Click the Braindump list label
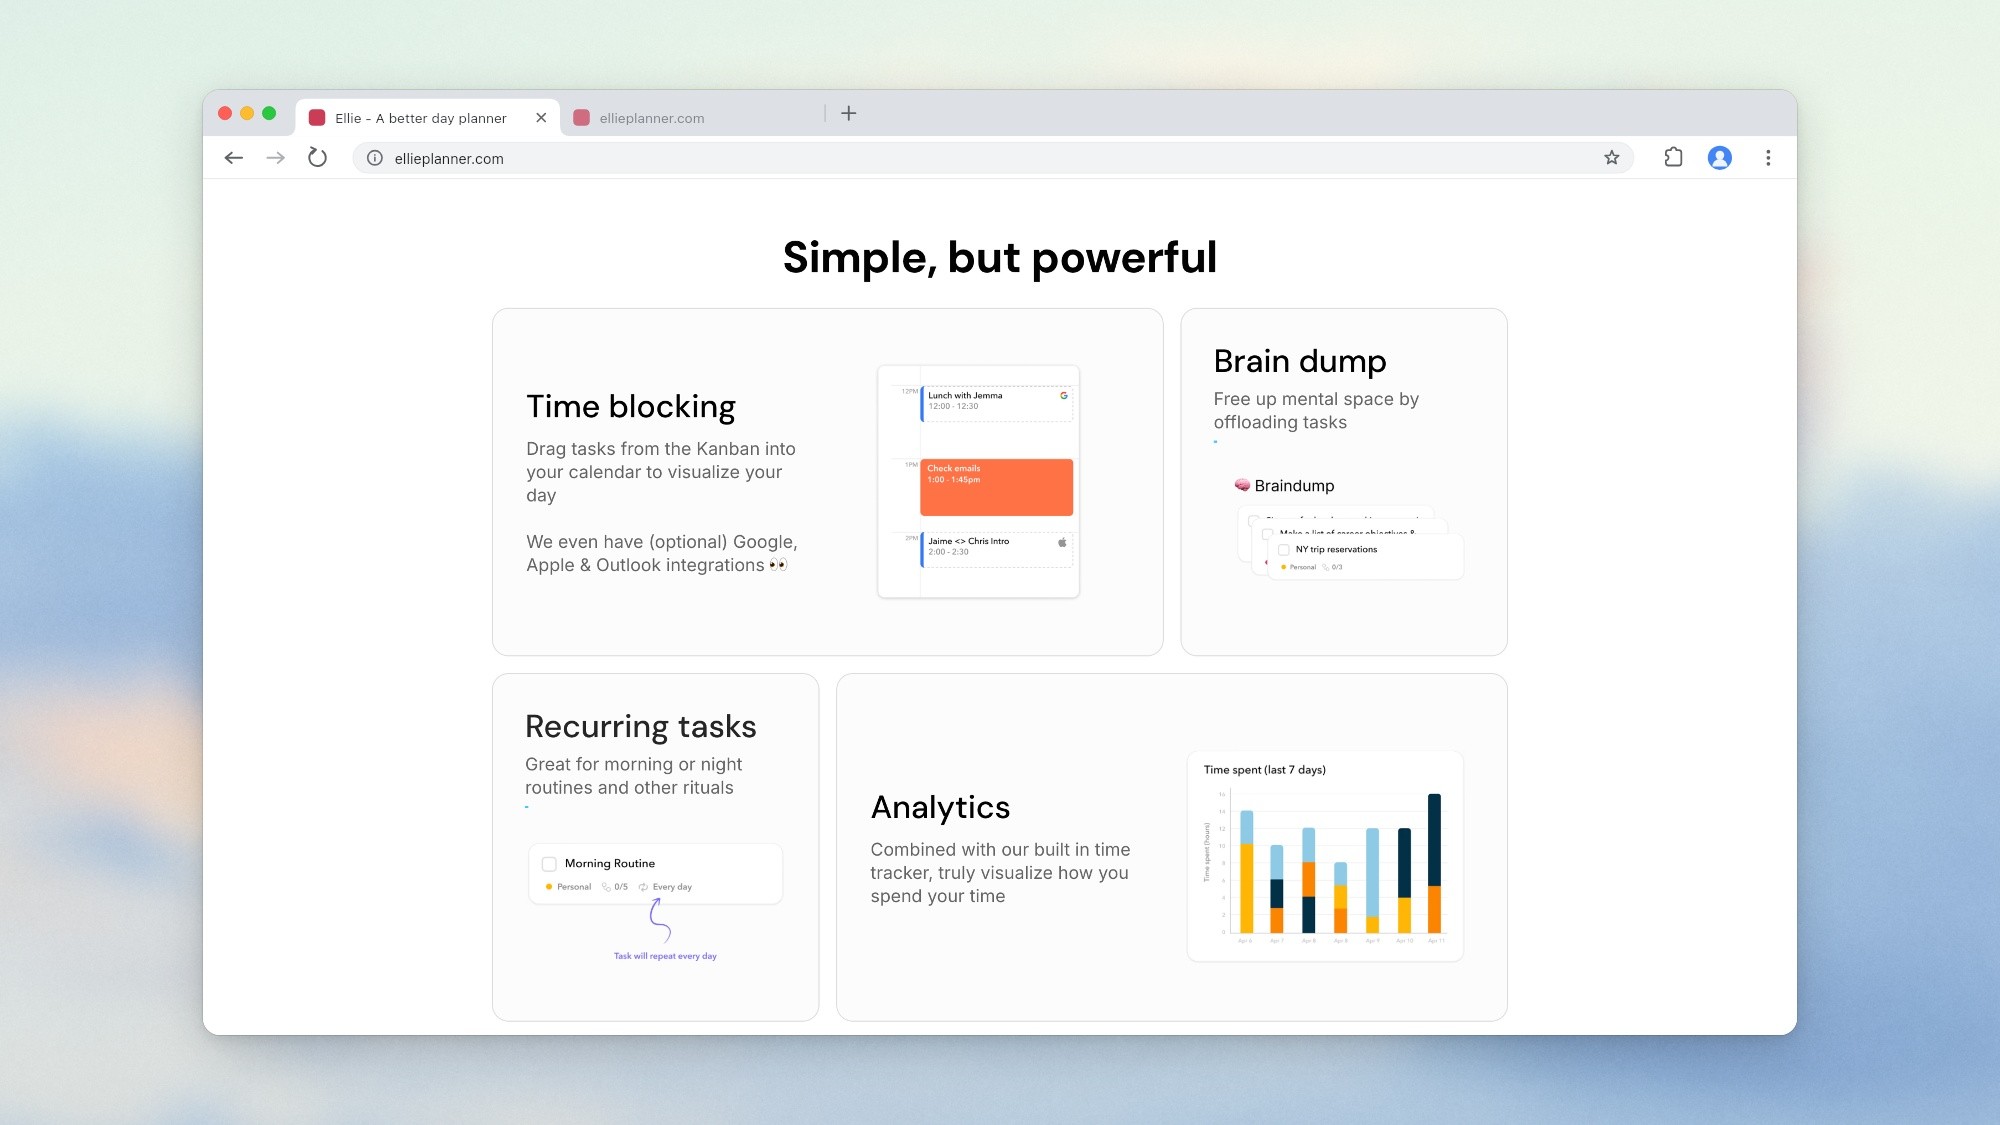2000x1125 pixels. (1294, 486)
